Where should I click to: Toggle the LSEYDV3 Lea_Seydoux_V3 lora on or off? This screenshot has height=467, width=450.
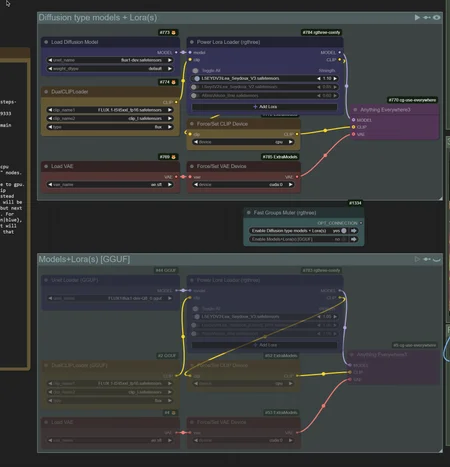pos(197,78)
